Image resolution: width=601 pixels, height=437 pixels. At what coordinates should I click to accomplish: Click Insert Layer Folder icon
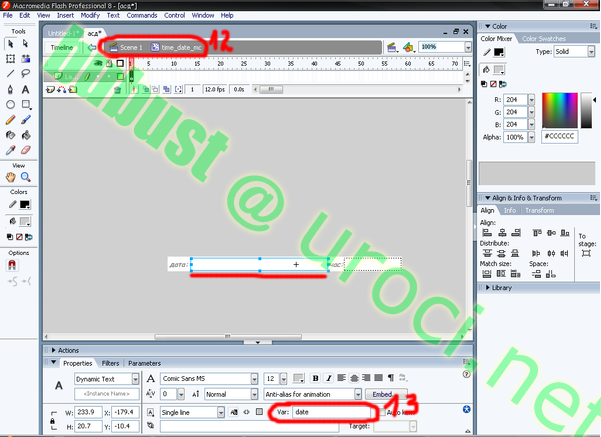click(x=73, y=90)
